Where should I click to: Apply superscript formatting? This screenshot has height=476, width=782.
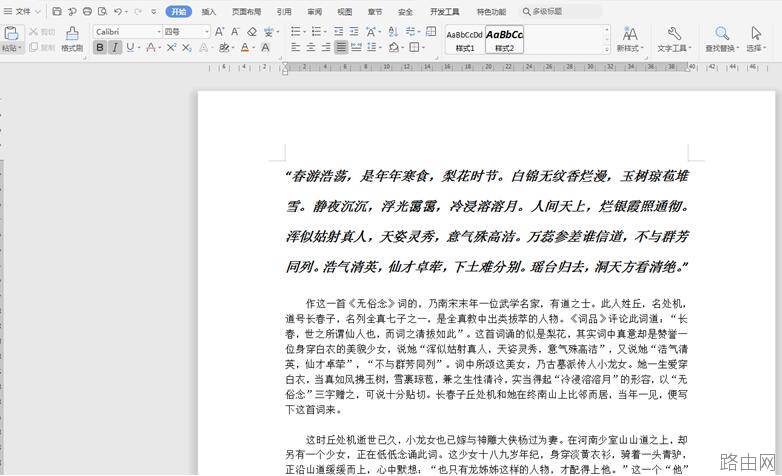[171, 47]
